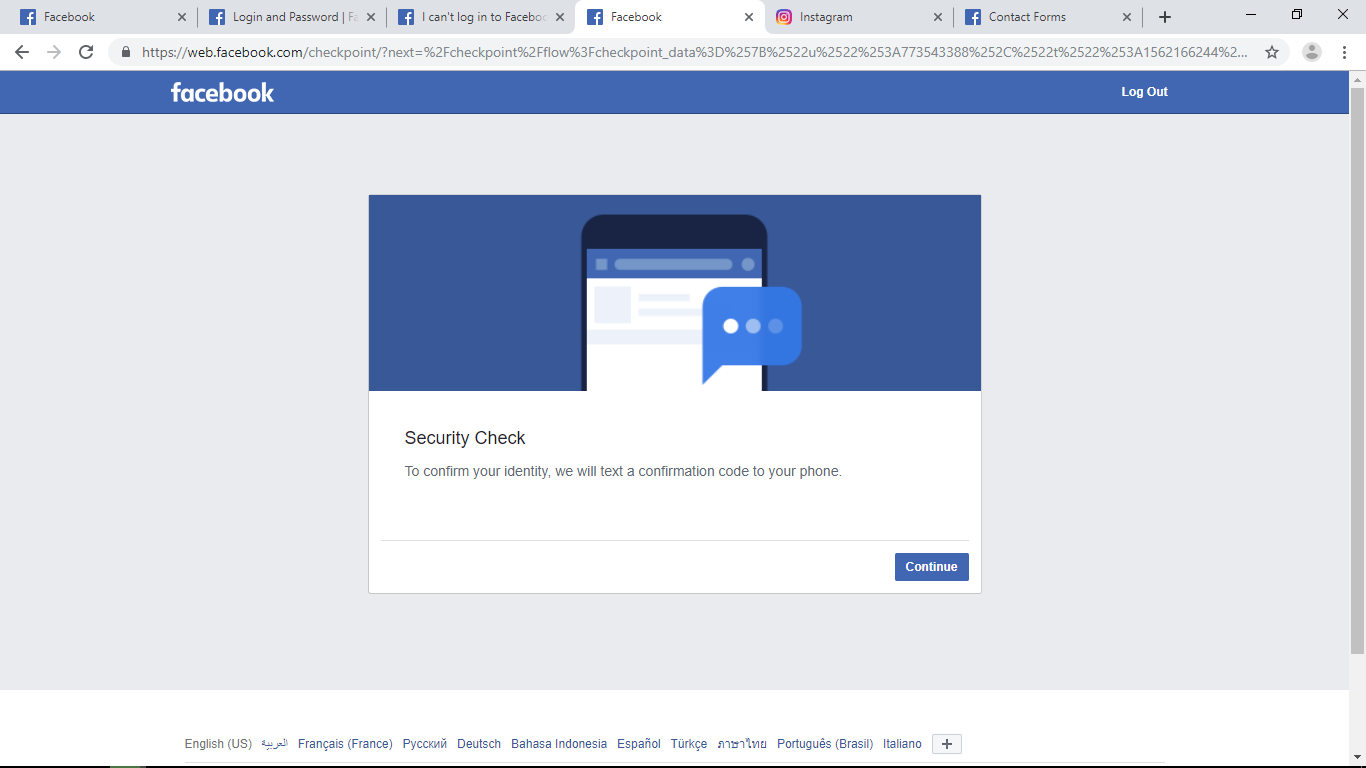Image resolution: width=1366 pixels, height=768 pixels.
Task: Select Français (France) language
Action: point(345,744)
